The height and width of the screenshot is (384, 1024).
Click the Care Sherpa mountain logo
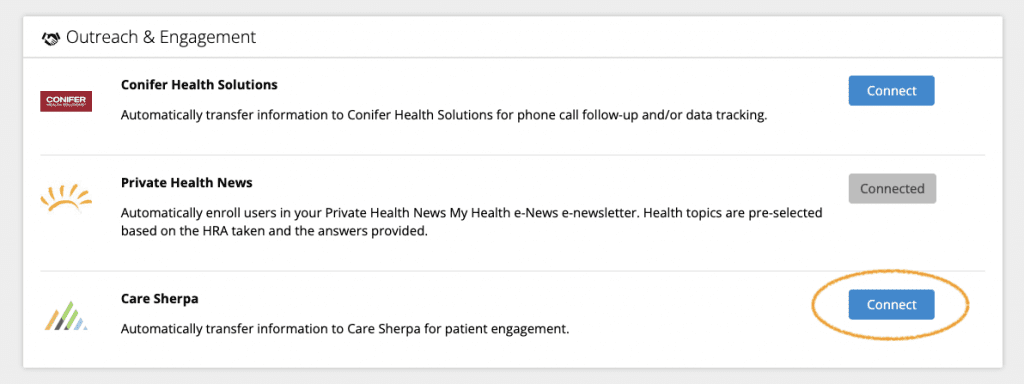66,316
